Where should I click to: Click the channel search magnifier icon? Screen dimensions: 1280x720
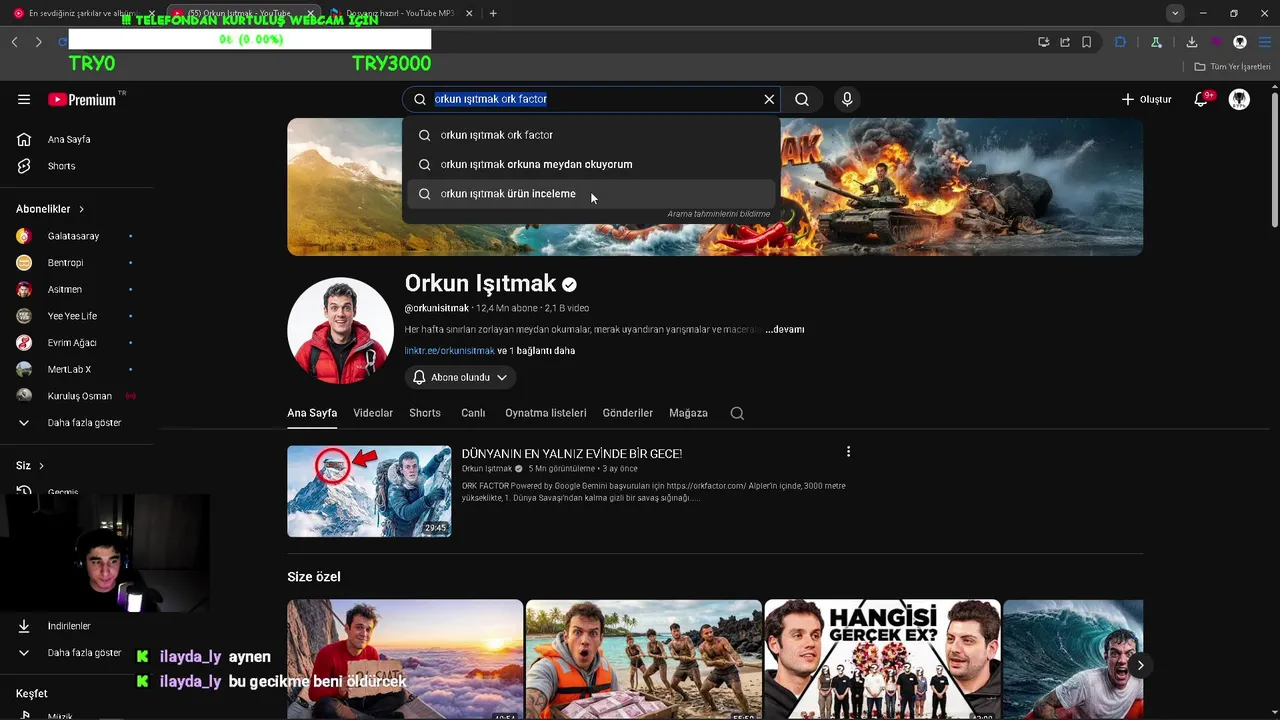click(x=737, y=413)
